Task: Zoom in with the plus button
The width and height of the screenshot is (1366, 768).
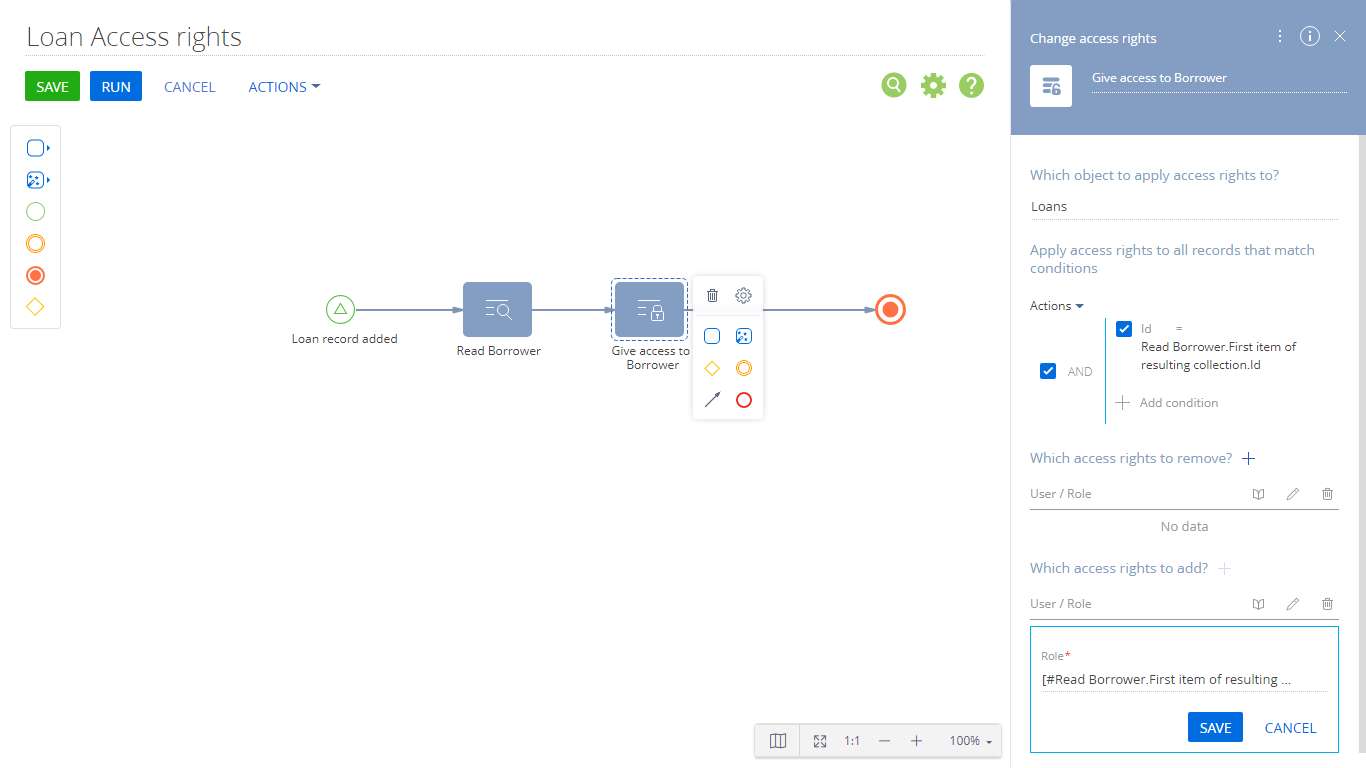Action: (x=916, y=741)
